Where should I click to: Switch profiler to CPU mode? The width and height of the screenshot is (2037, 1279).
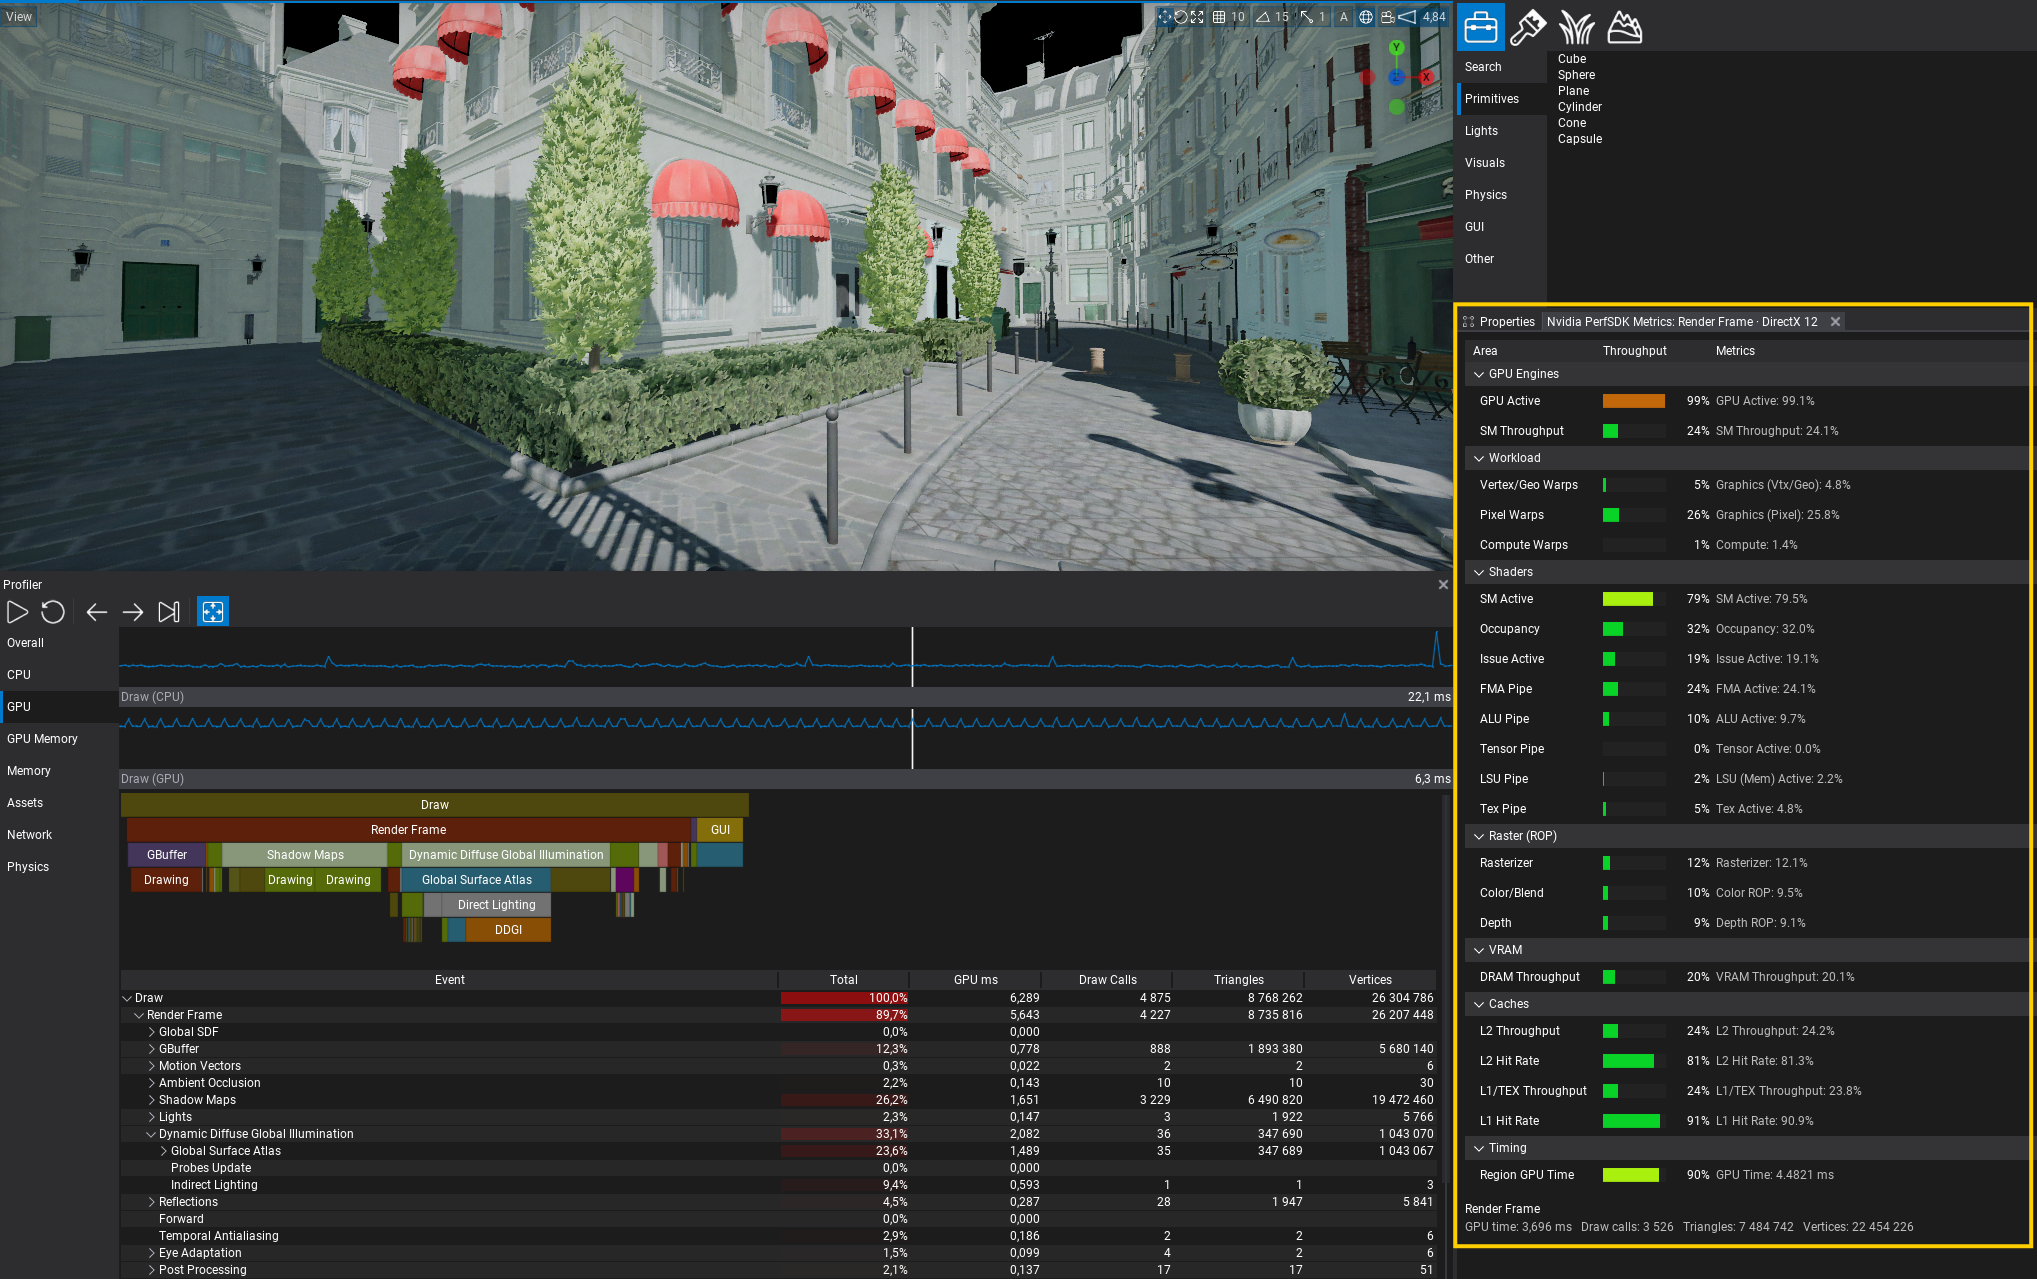tap(59, 675)
